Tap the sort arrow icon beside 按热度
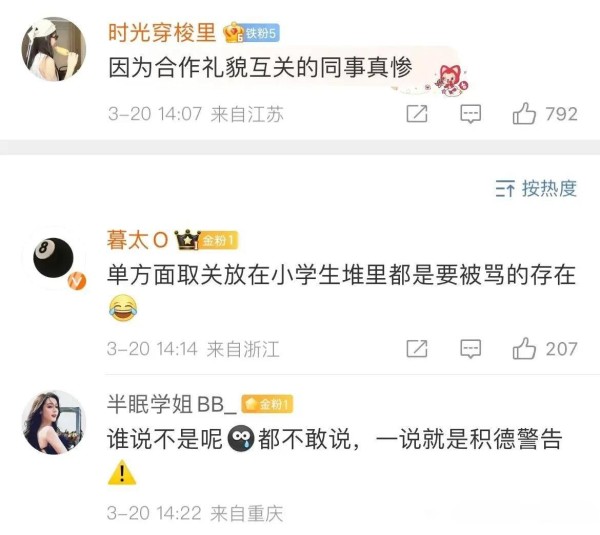The height and width of the screenshot is (535, 600). (x=505, y=188)
